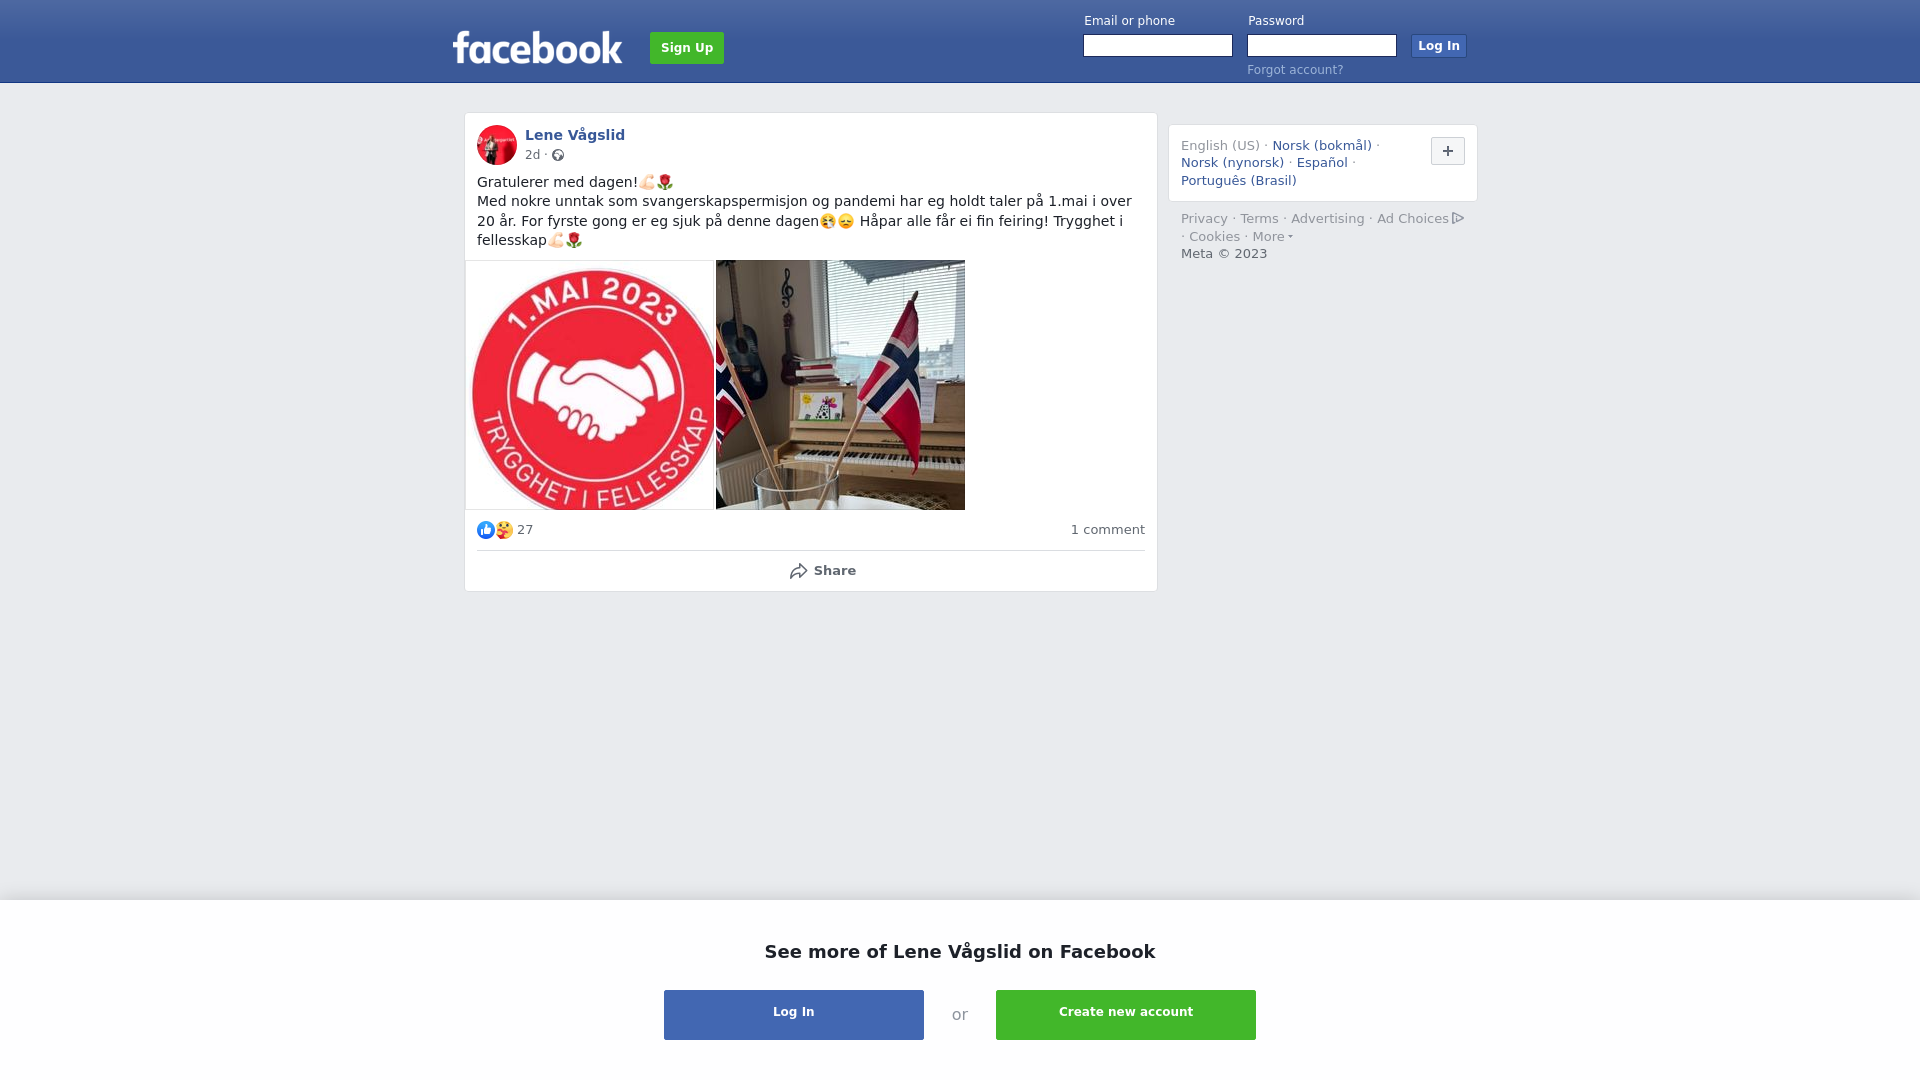View the 1 comment link

(x=1108, y=530)
